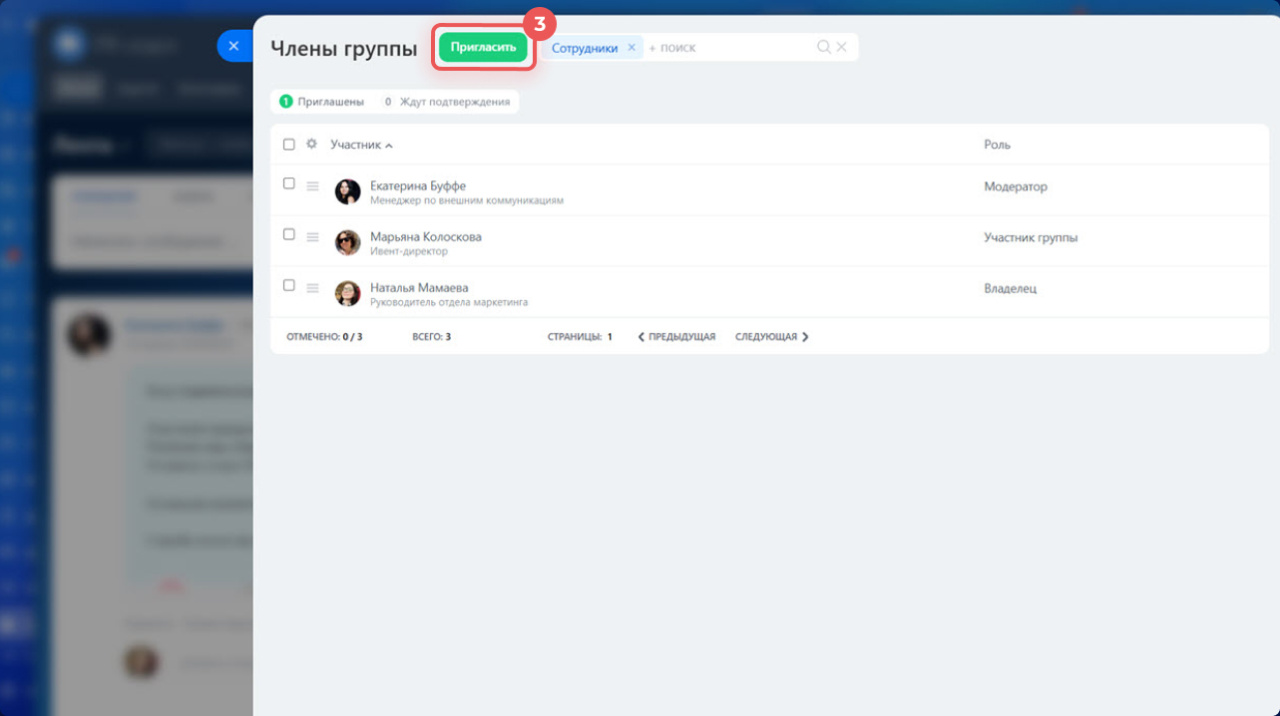Click the Участник группы role cell
Viewport: 1280px width, 716px height.
pyautogui.click(x=1031, y=238)
